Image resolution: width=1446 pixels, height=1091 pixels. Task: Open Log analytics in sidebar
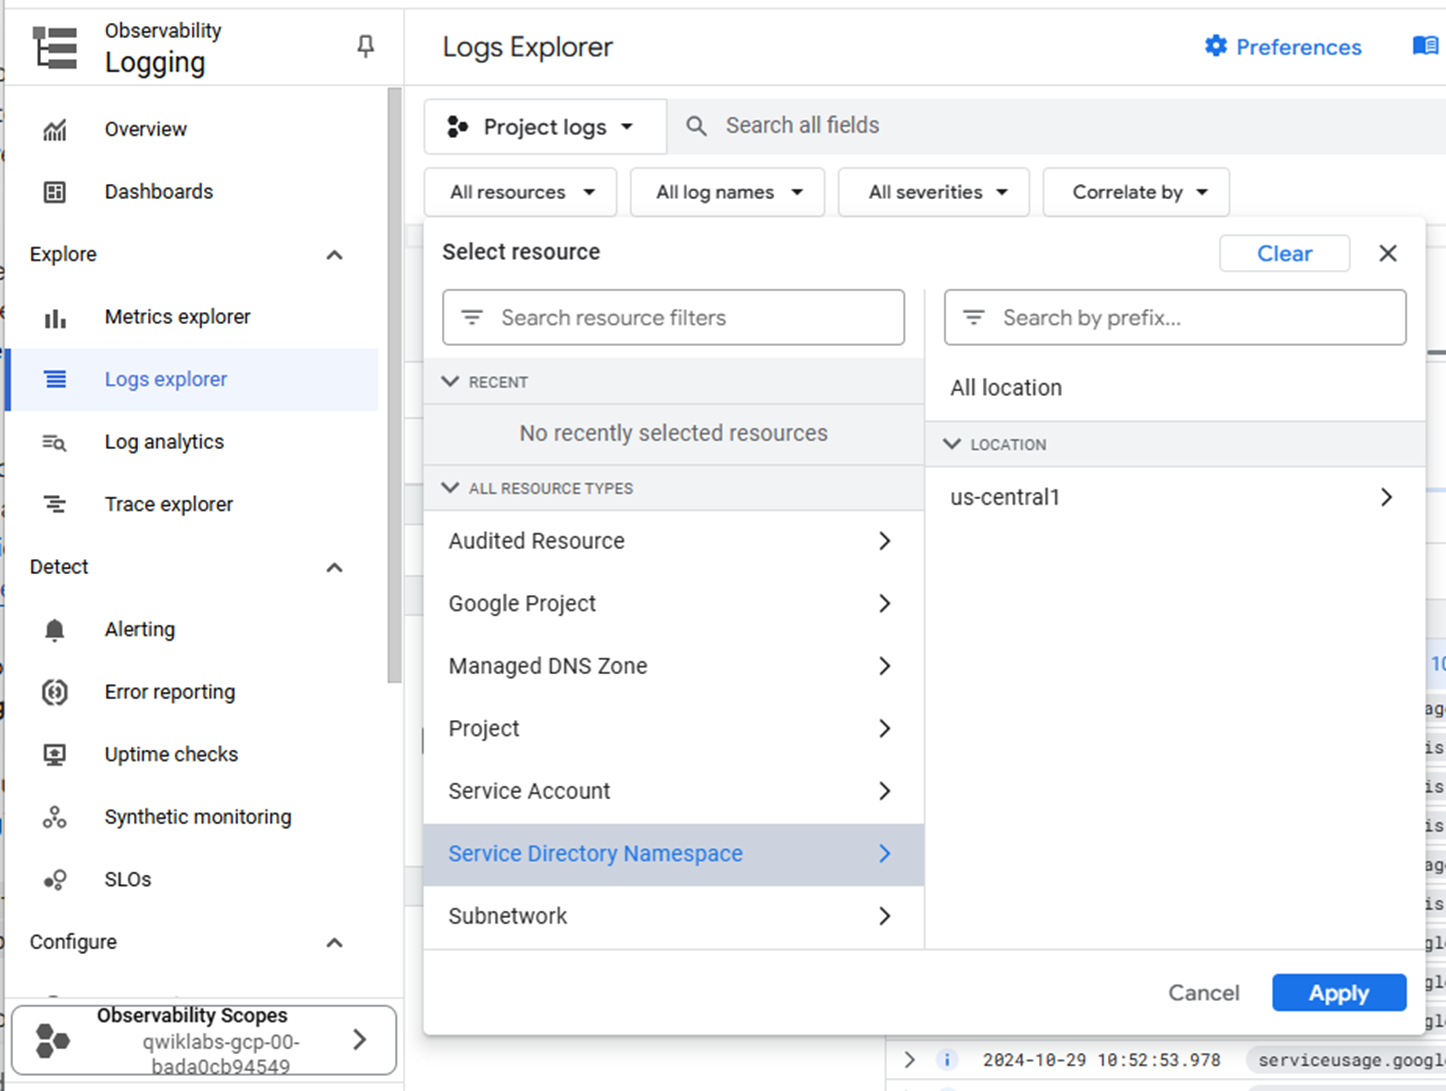(164, 442)
